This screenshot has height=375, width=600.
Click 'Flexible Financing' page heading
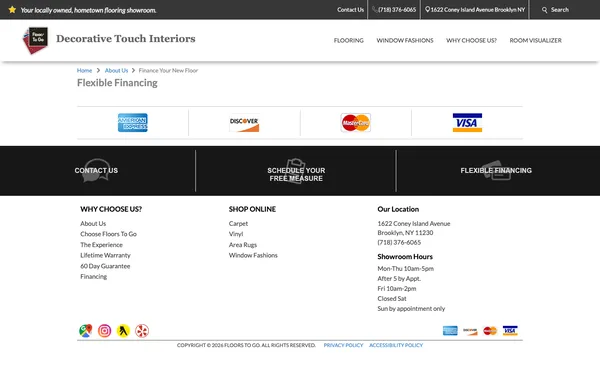click(117, 83)
